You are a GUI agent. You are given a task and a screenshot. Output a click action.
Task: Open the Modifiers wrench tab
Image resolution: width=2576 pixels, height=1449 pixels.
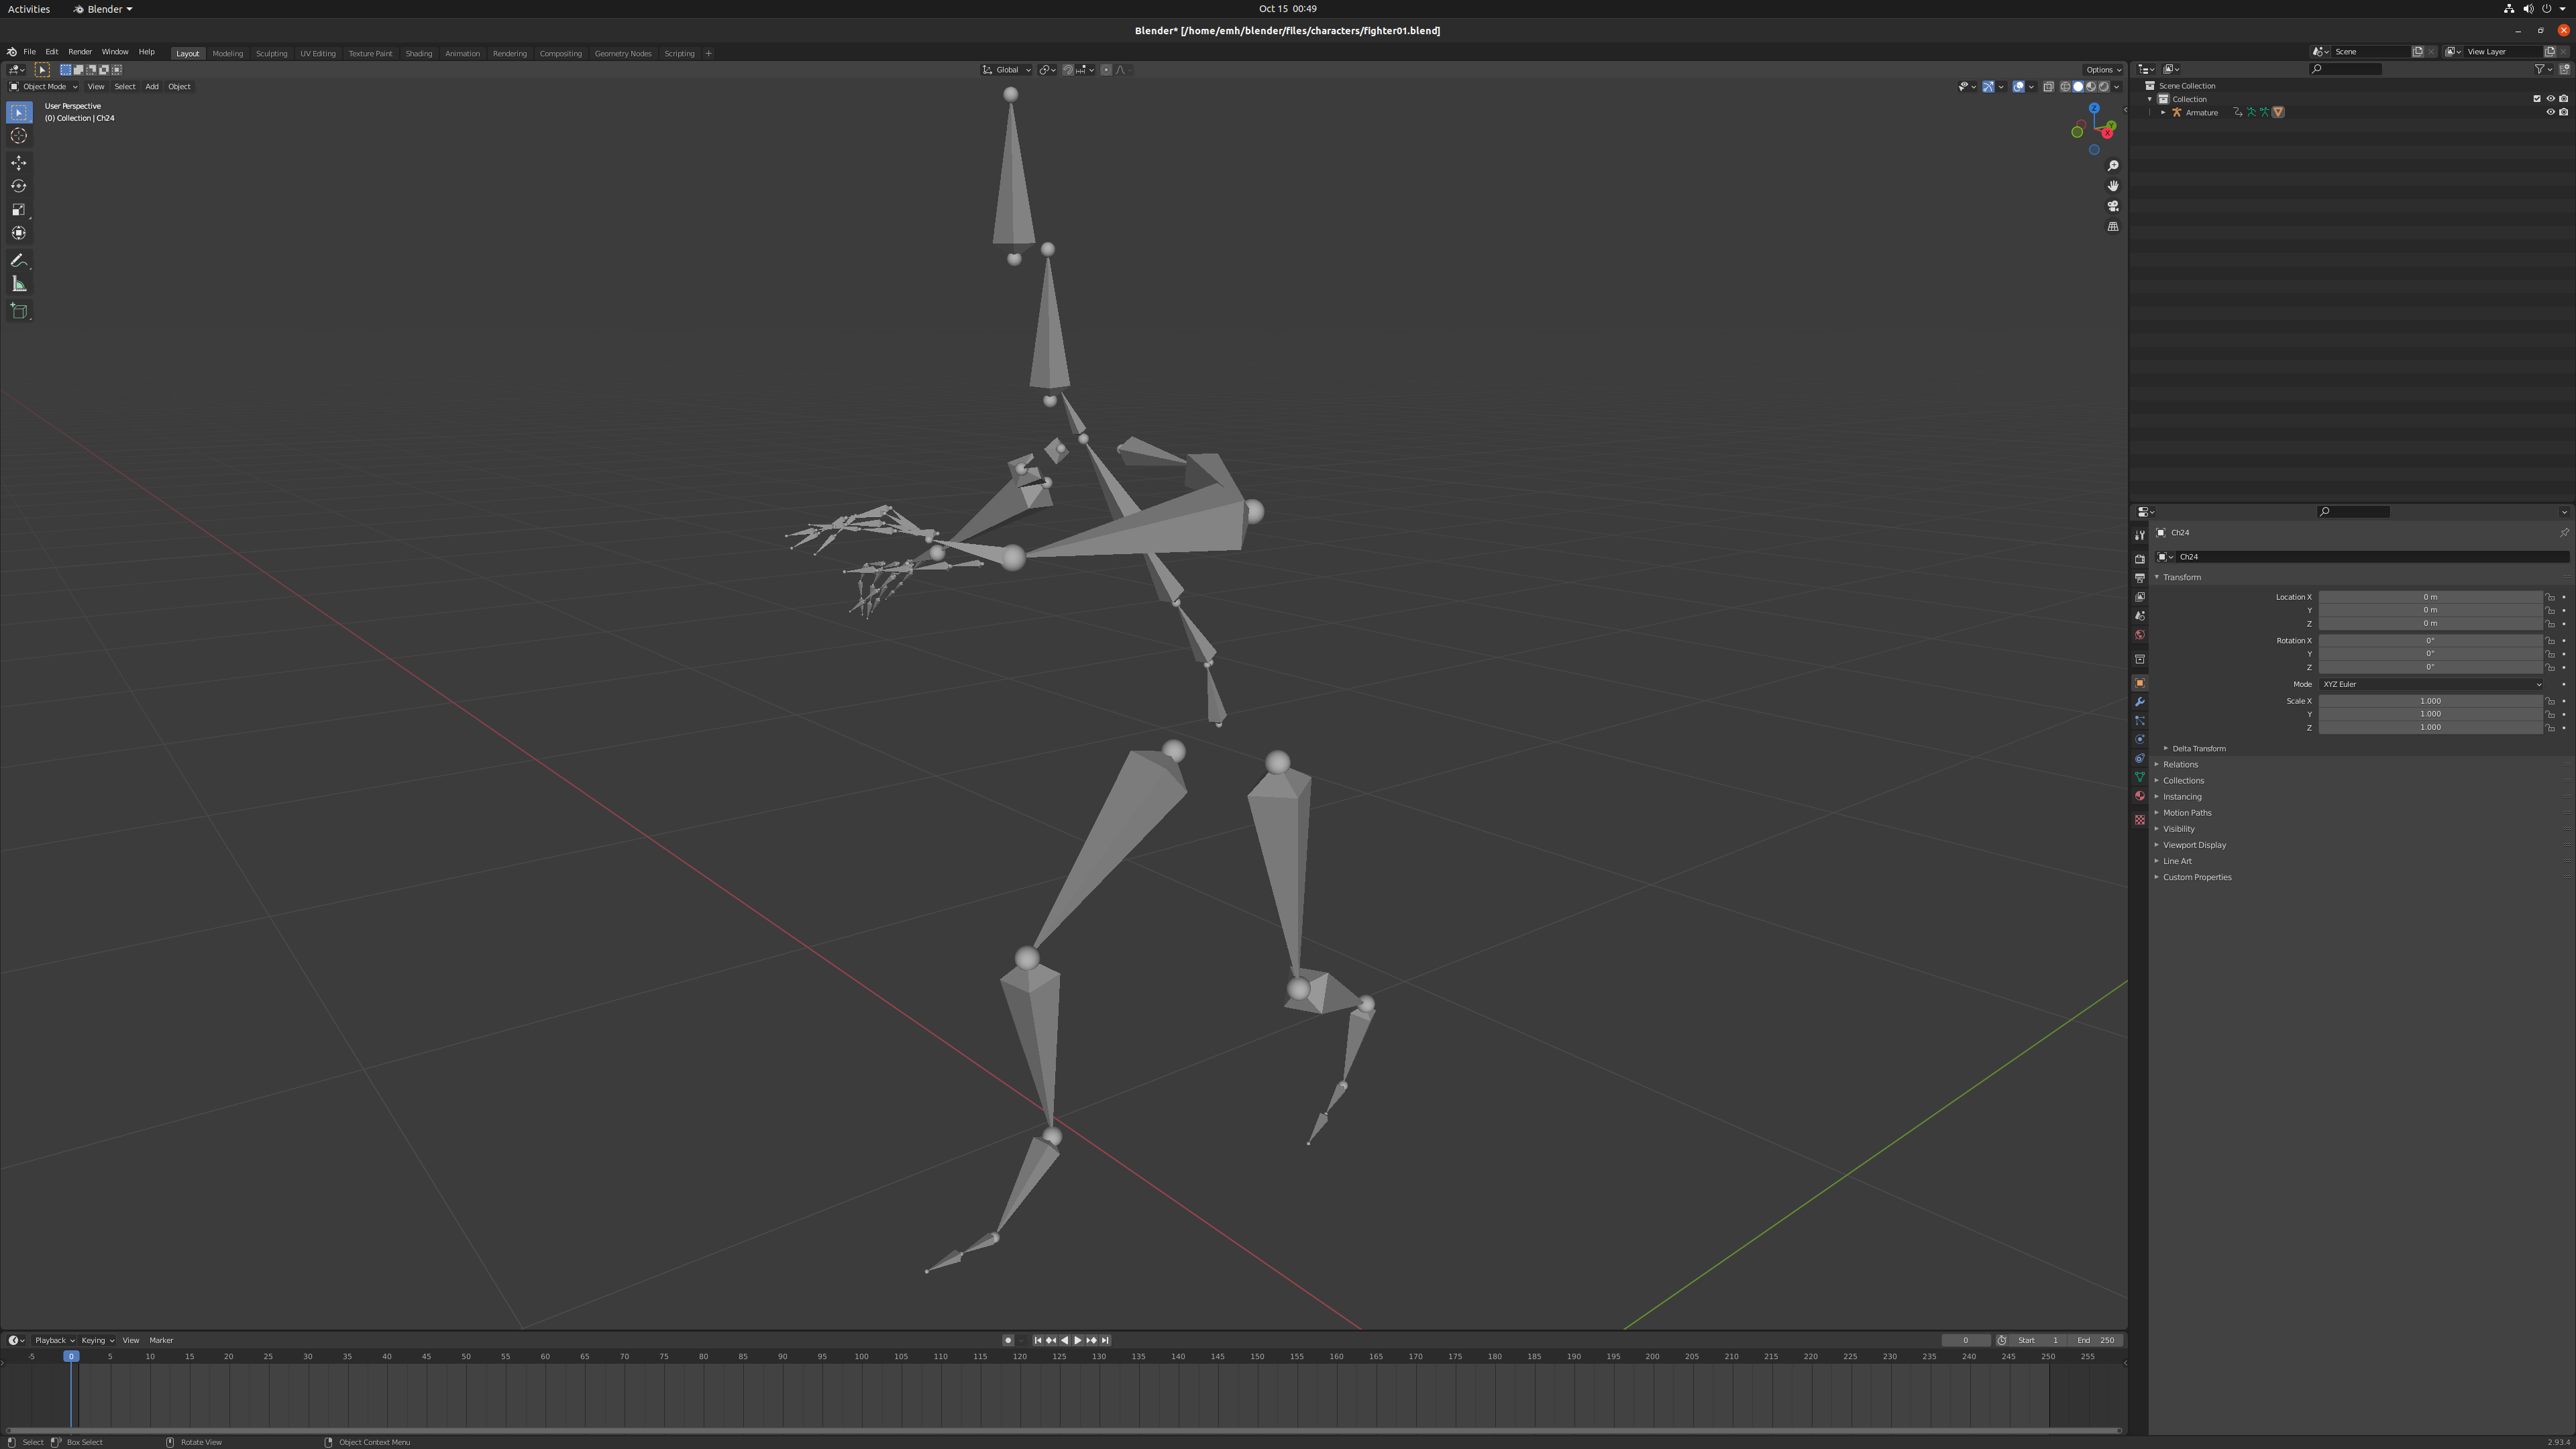pos(2139,702)
